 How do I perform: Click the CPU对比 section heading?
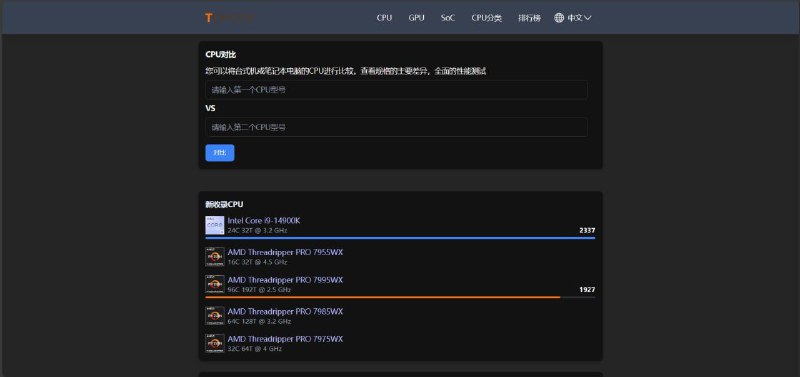(220, 55)
